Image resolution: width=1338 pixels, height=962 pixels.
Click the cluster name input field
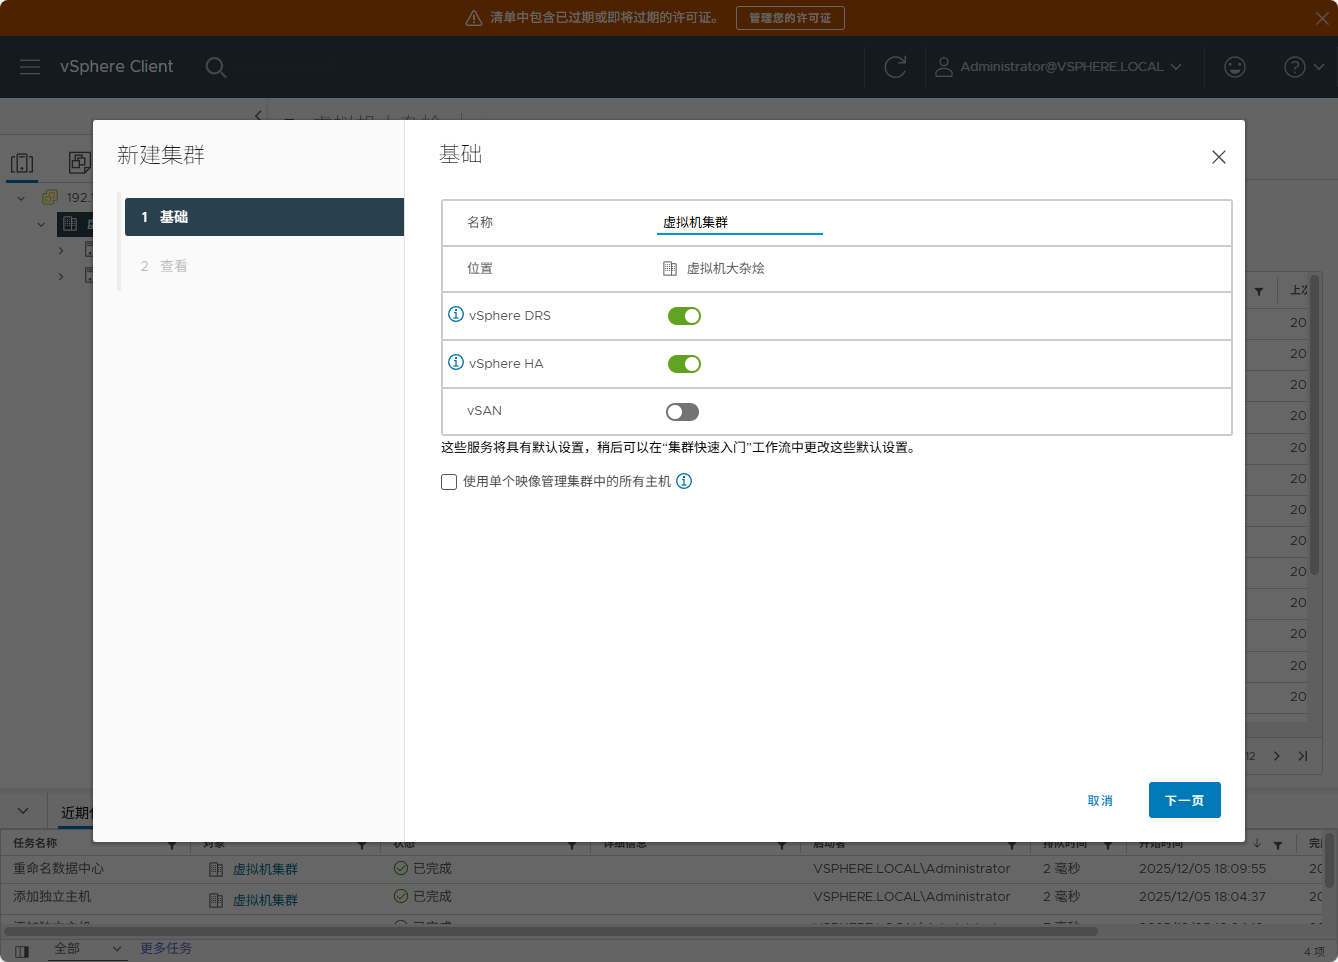739,222
